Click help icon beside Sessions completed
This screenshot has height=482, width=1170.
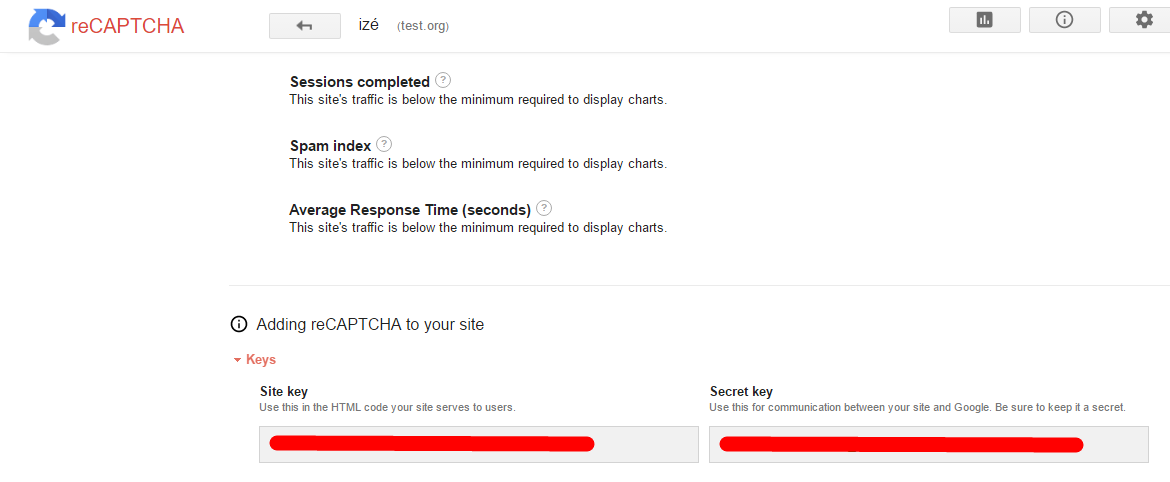[443, 81]
